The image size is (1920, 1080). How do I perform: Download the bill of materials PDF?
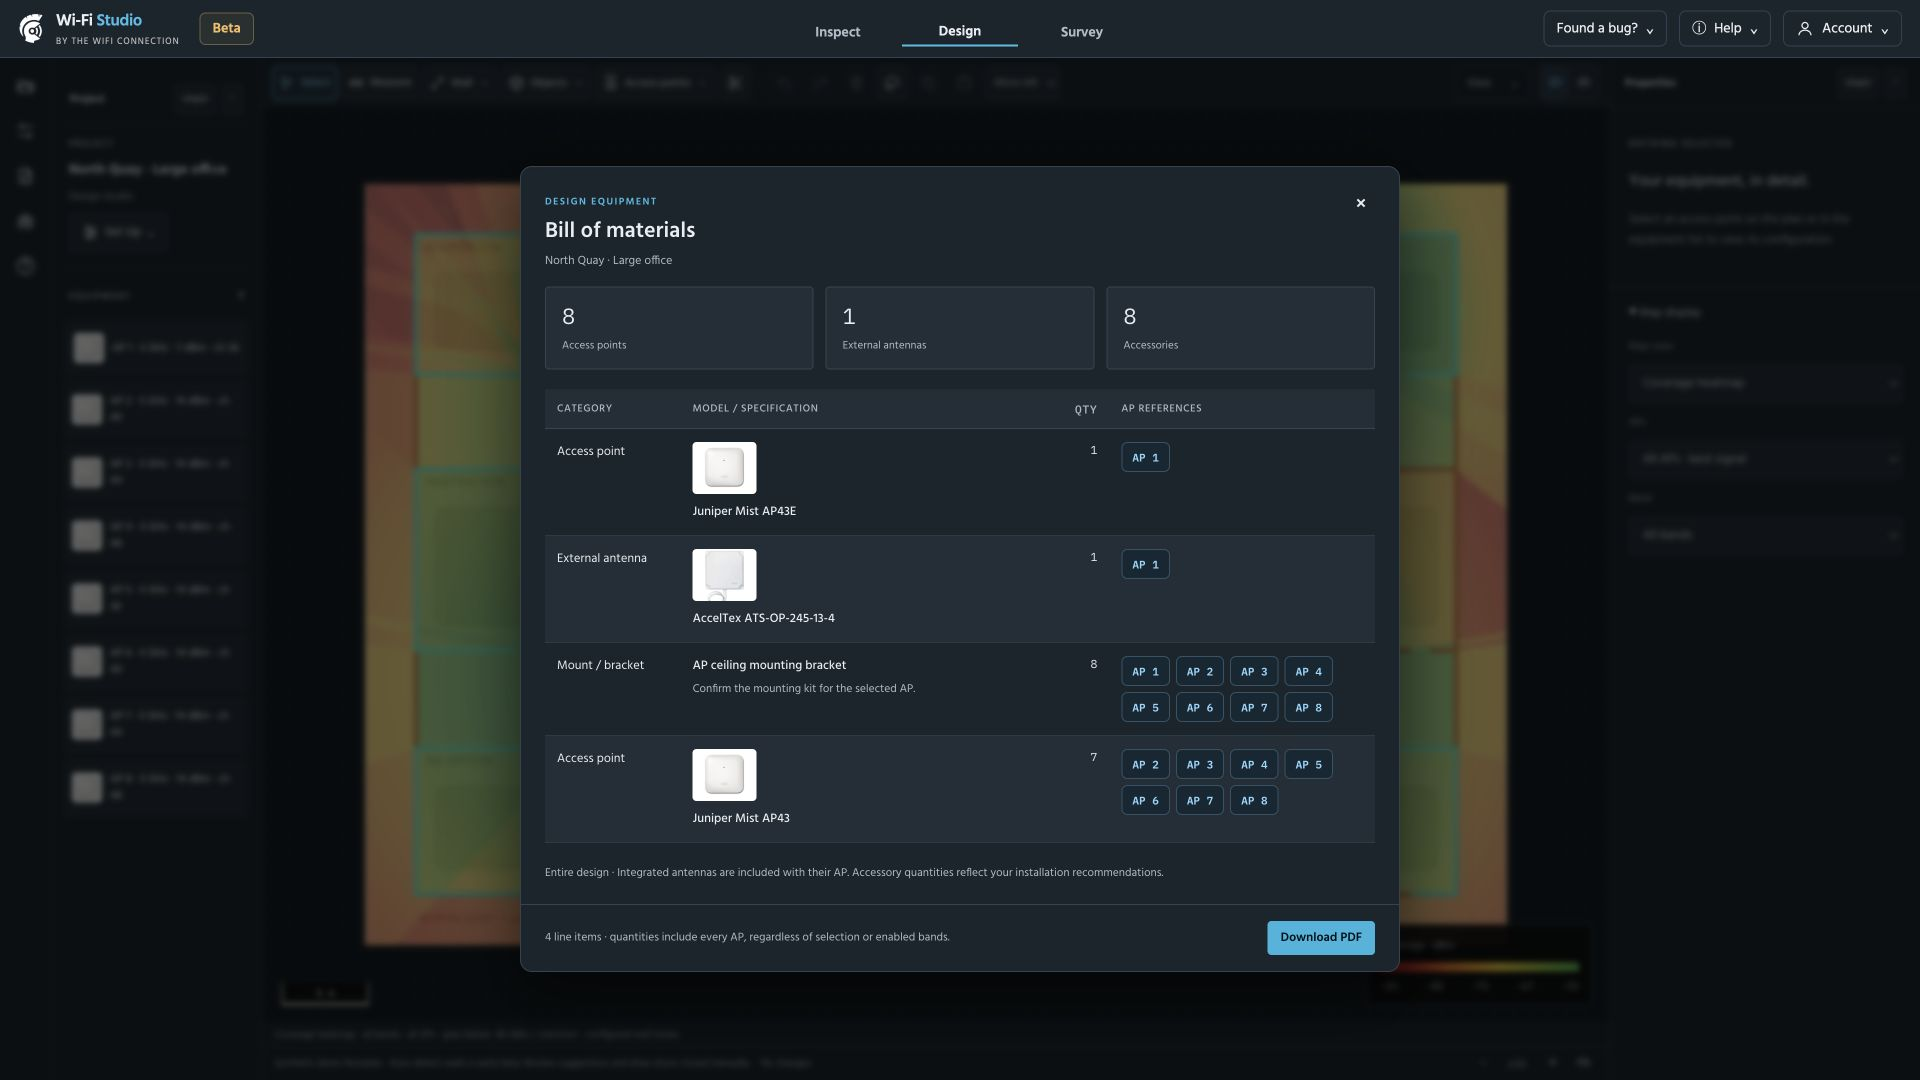[1320, 938]
